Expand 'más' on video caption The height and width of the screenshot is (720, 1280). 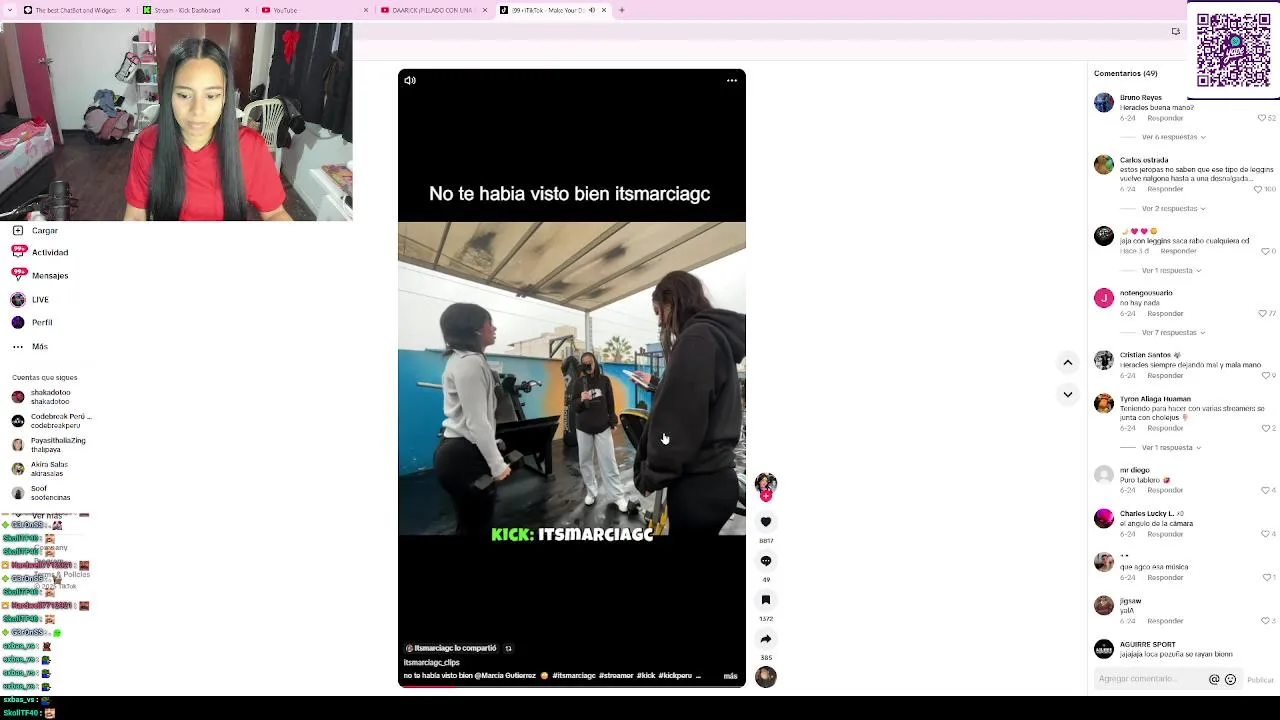click(x=730, y=677)
